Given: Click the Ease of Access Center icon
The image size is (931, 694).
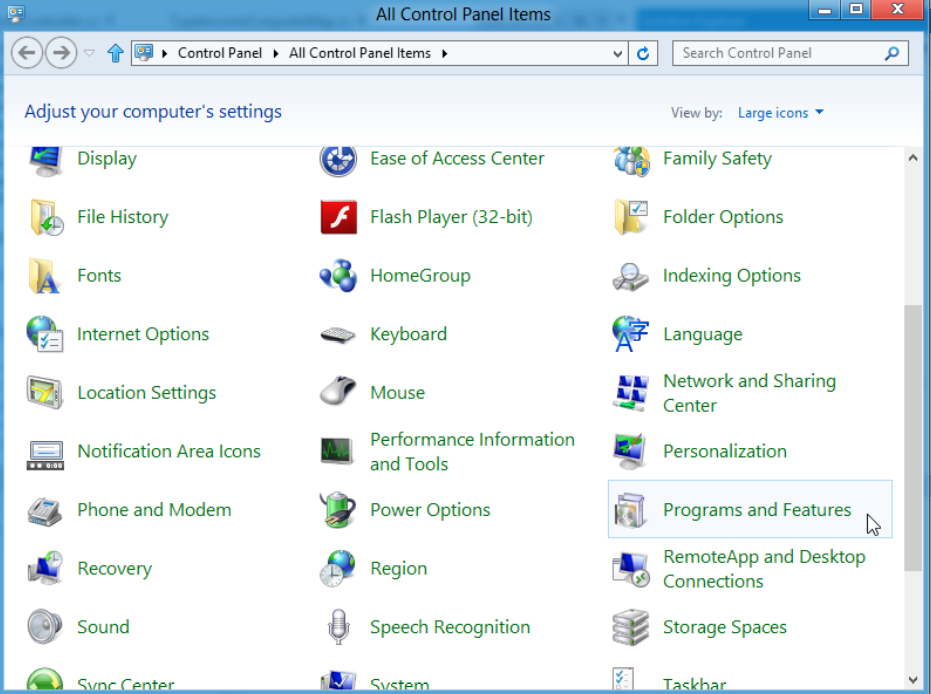Looking at the screenshot, I should tap(338, 159).
